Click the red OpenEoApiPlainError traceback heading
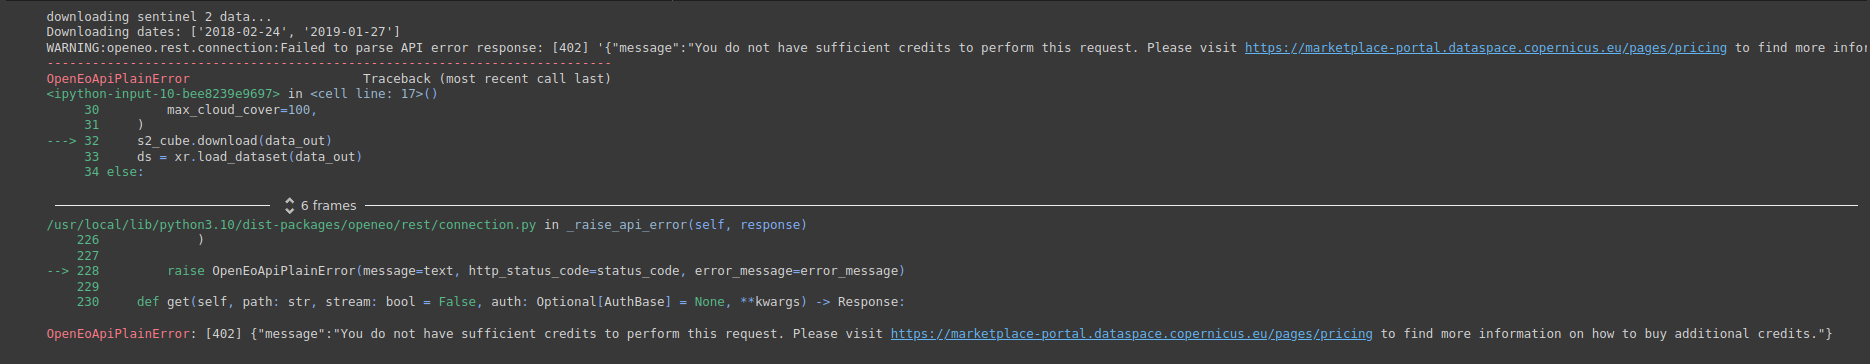Viewport: 1870px width, 364px height. [x=118, y=79]
